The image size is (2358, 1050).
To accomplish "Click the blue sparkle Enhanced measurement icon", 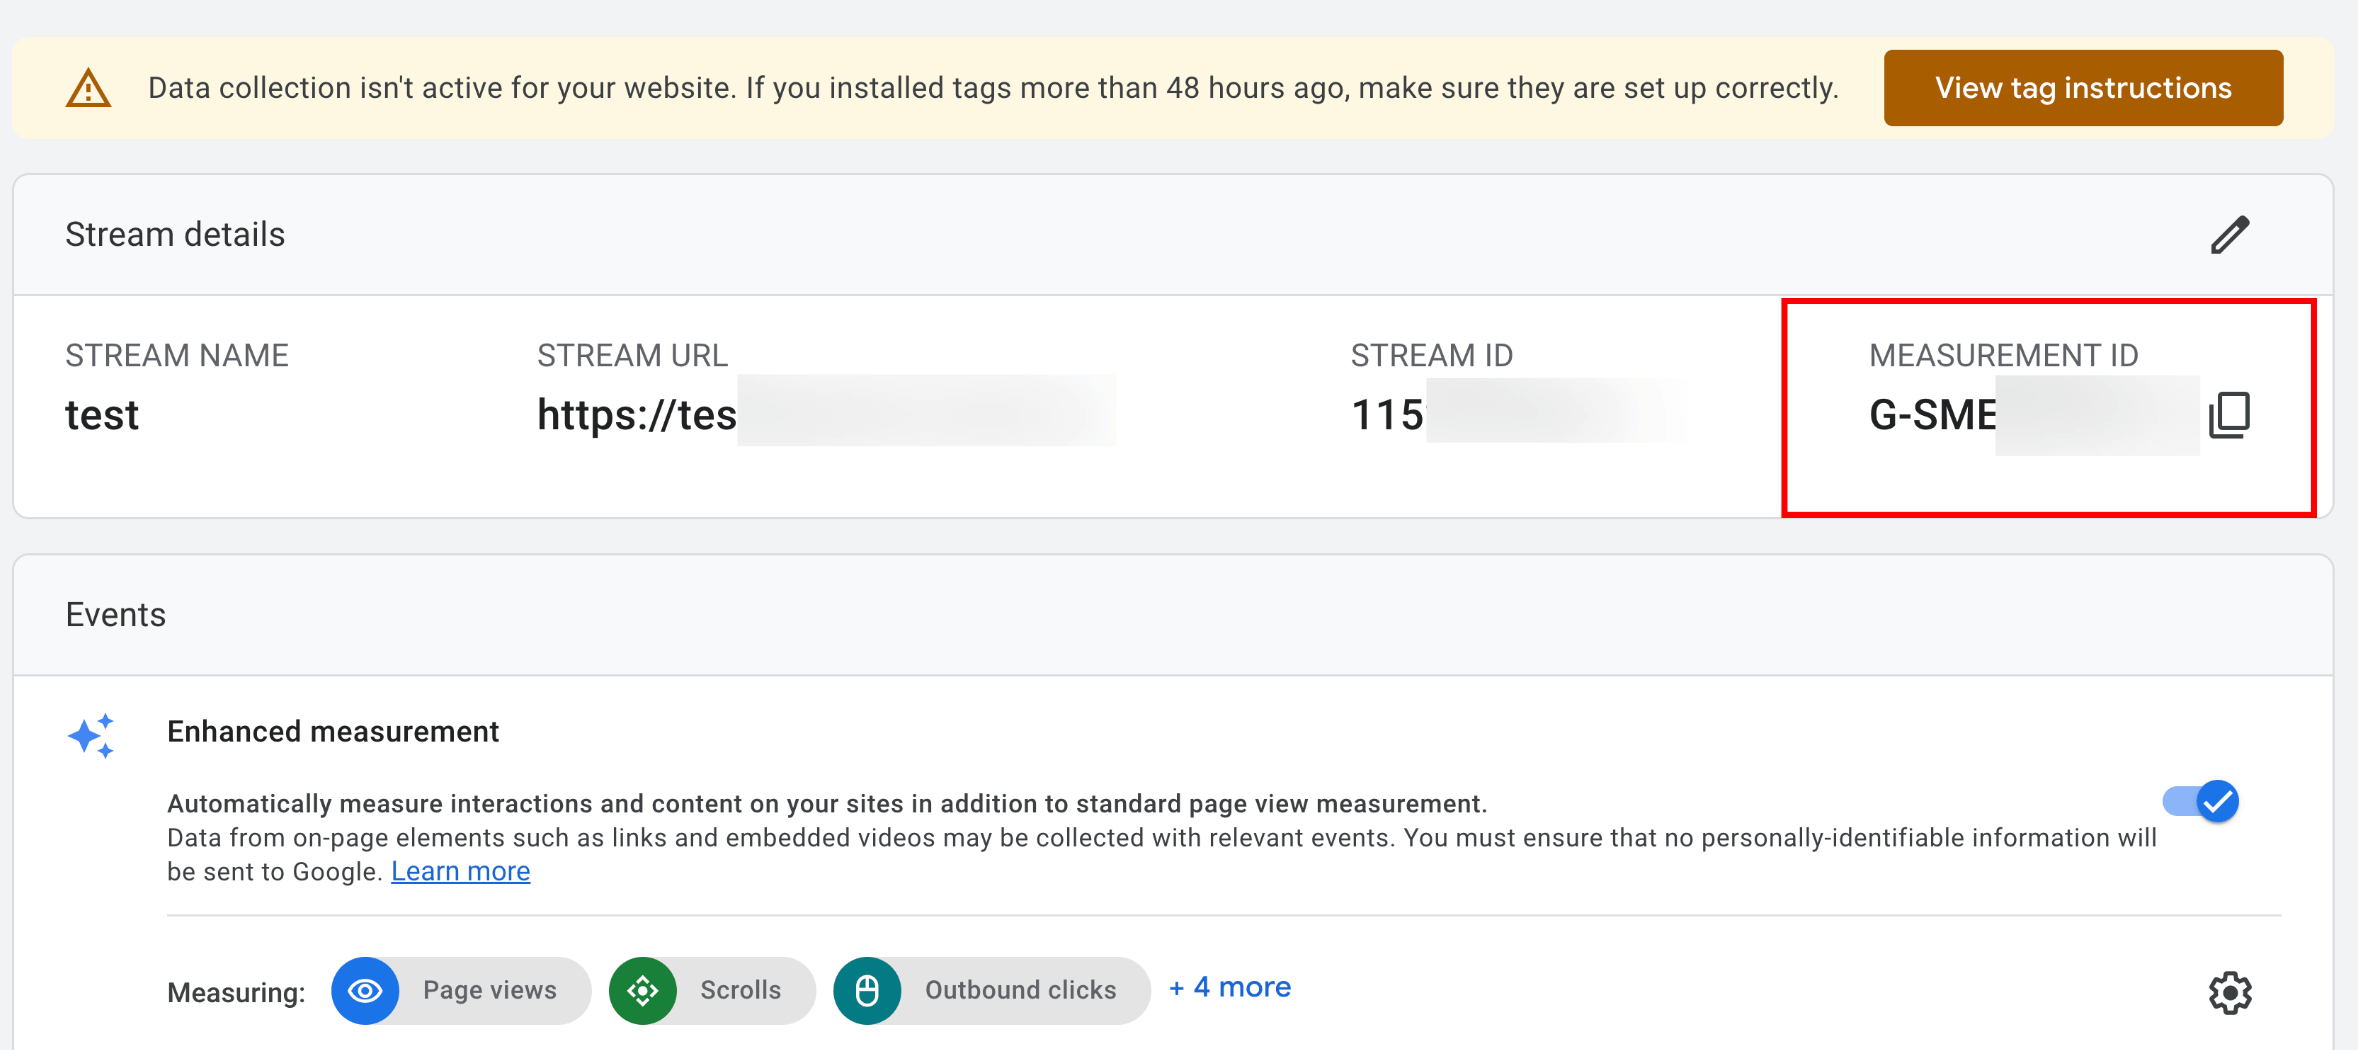I will pos(91,737).
